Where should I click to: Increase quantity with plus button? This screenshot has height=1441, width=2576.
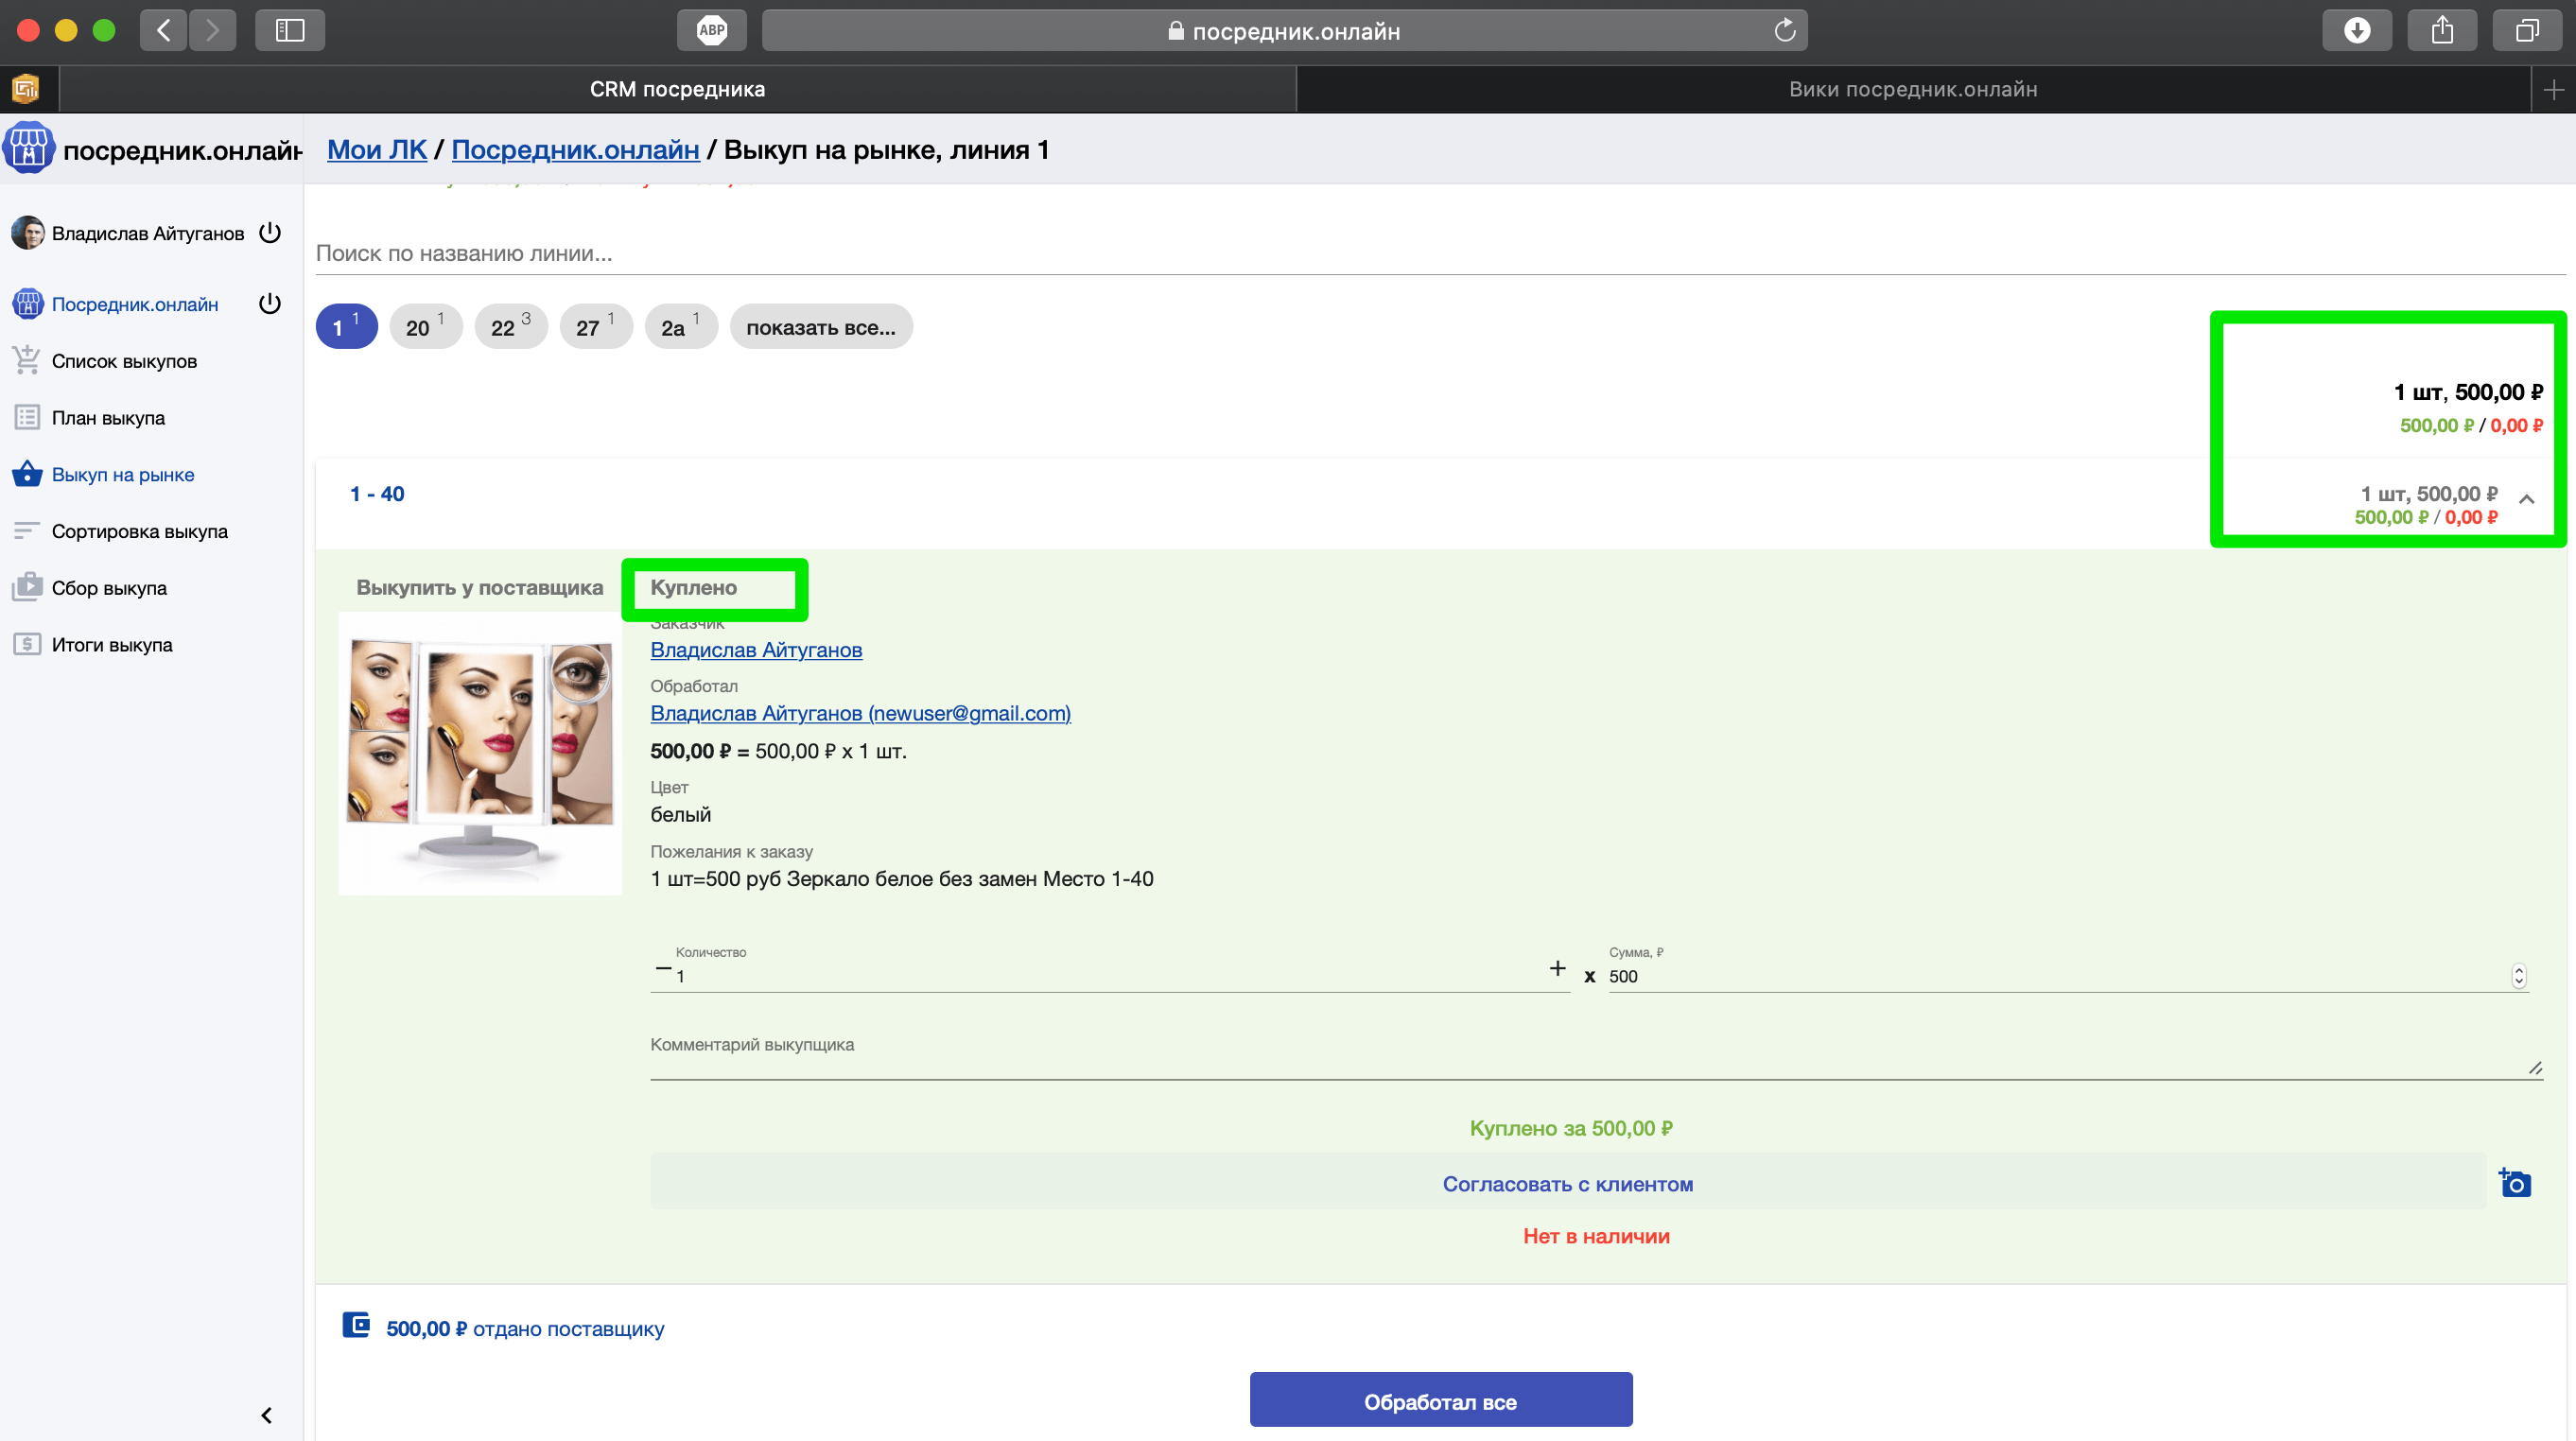1557,968
